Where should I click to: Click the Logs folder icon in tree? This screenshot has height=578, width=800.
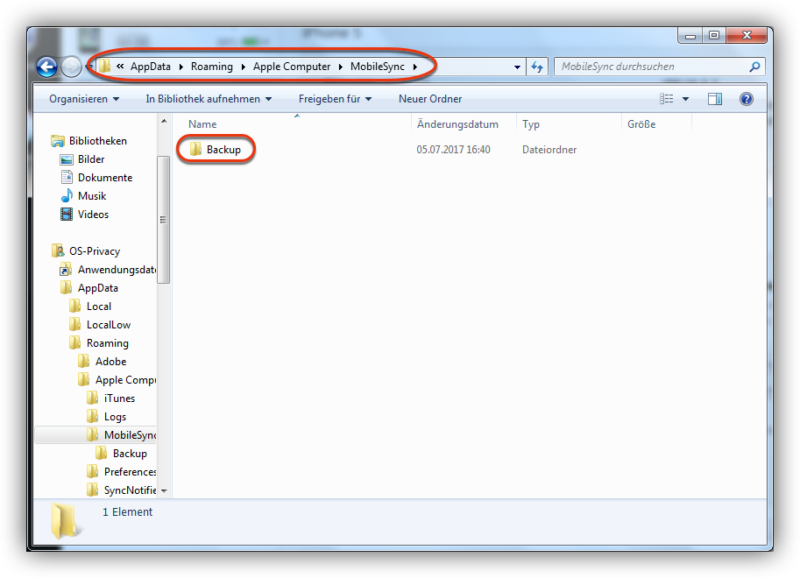tap(92, 416)
